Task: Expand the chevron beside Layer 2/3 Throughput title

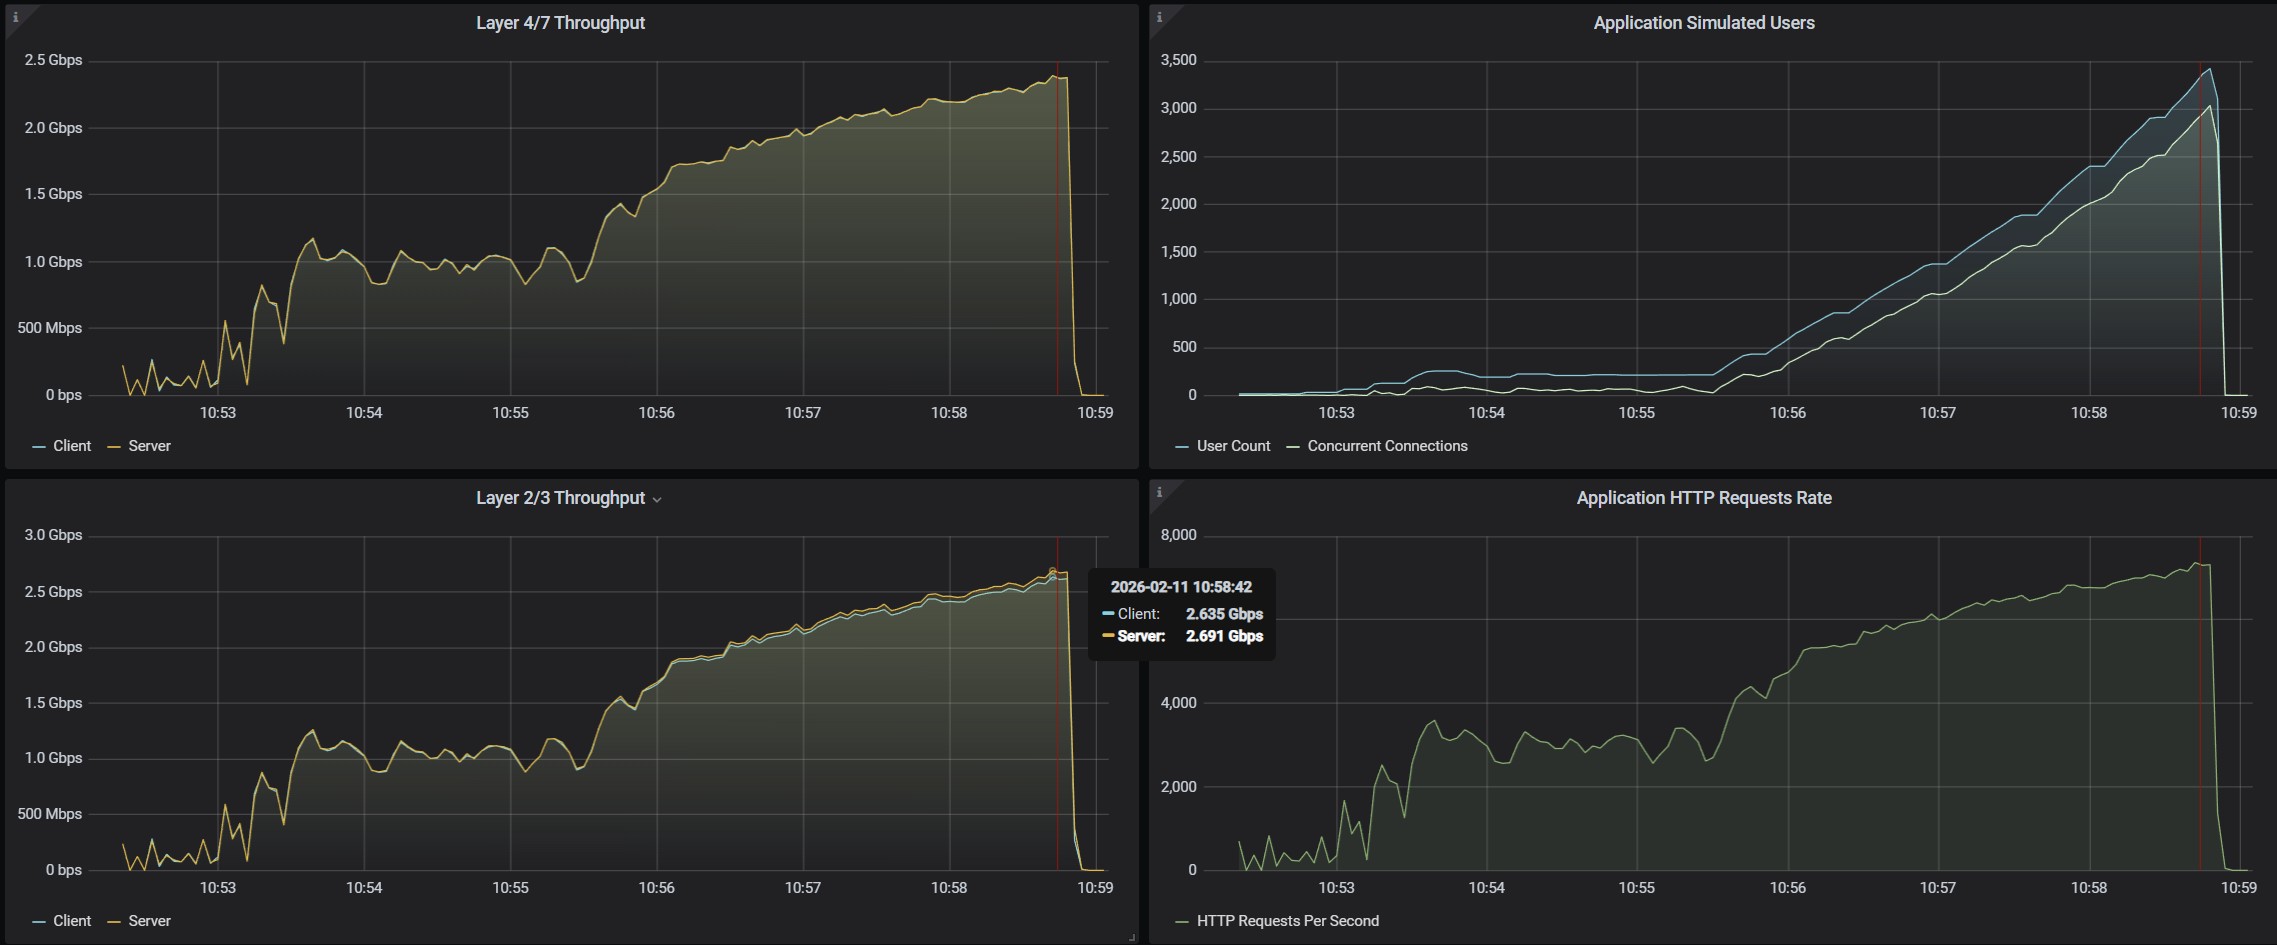Action: click(x=657, y=499)
